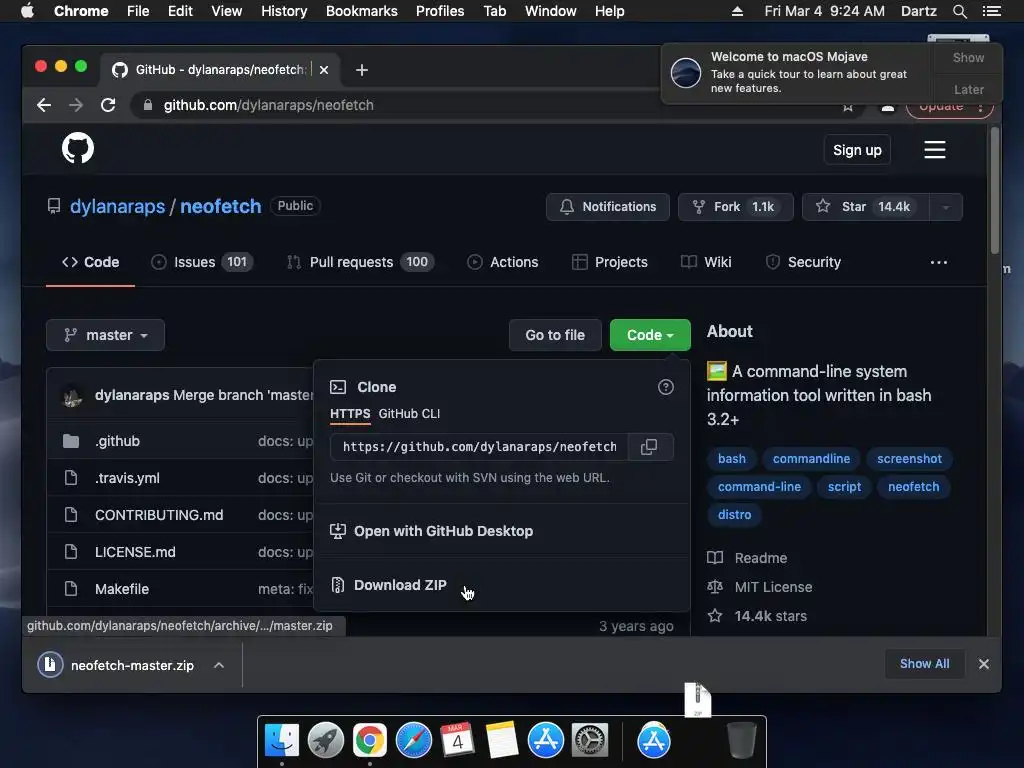Click the screenshot topic tag
This screenshot has height=768, width=1024.
(x=909, y=459)
